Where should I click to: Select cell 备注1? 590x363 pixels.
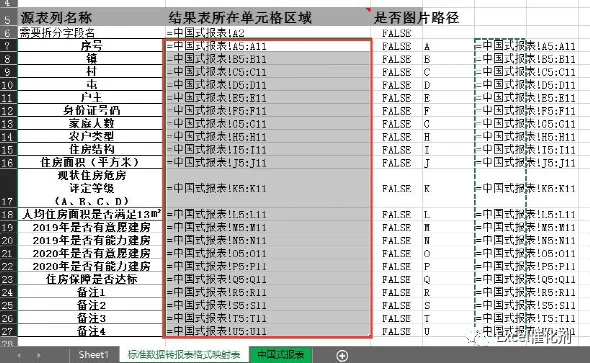(90, 292)
